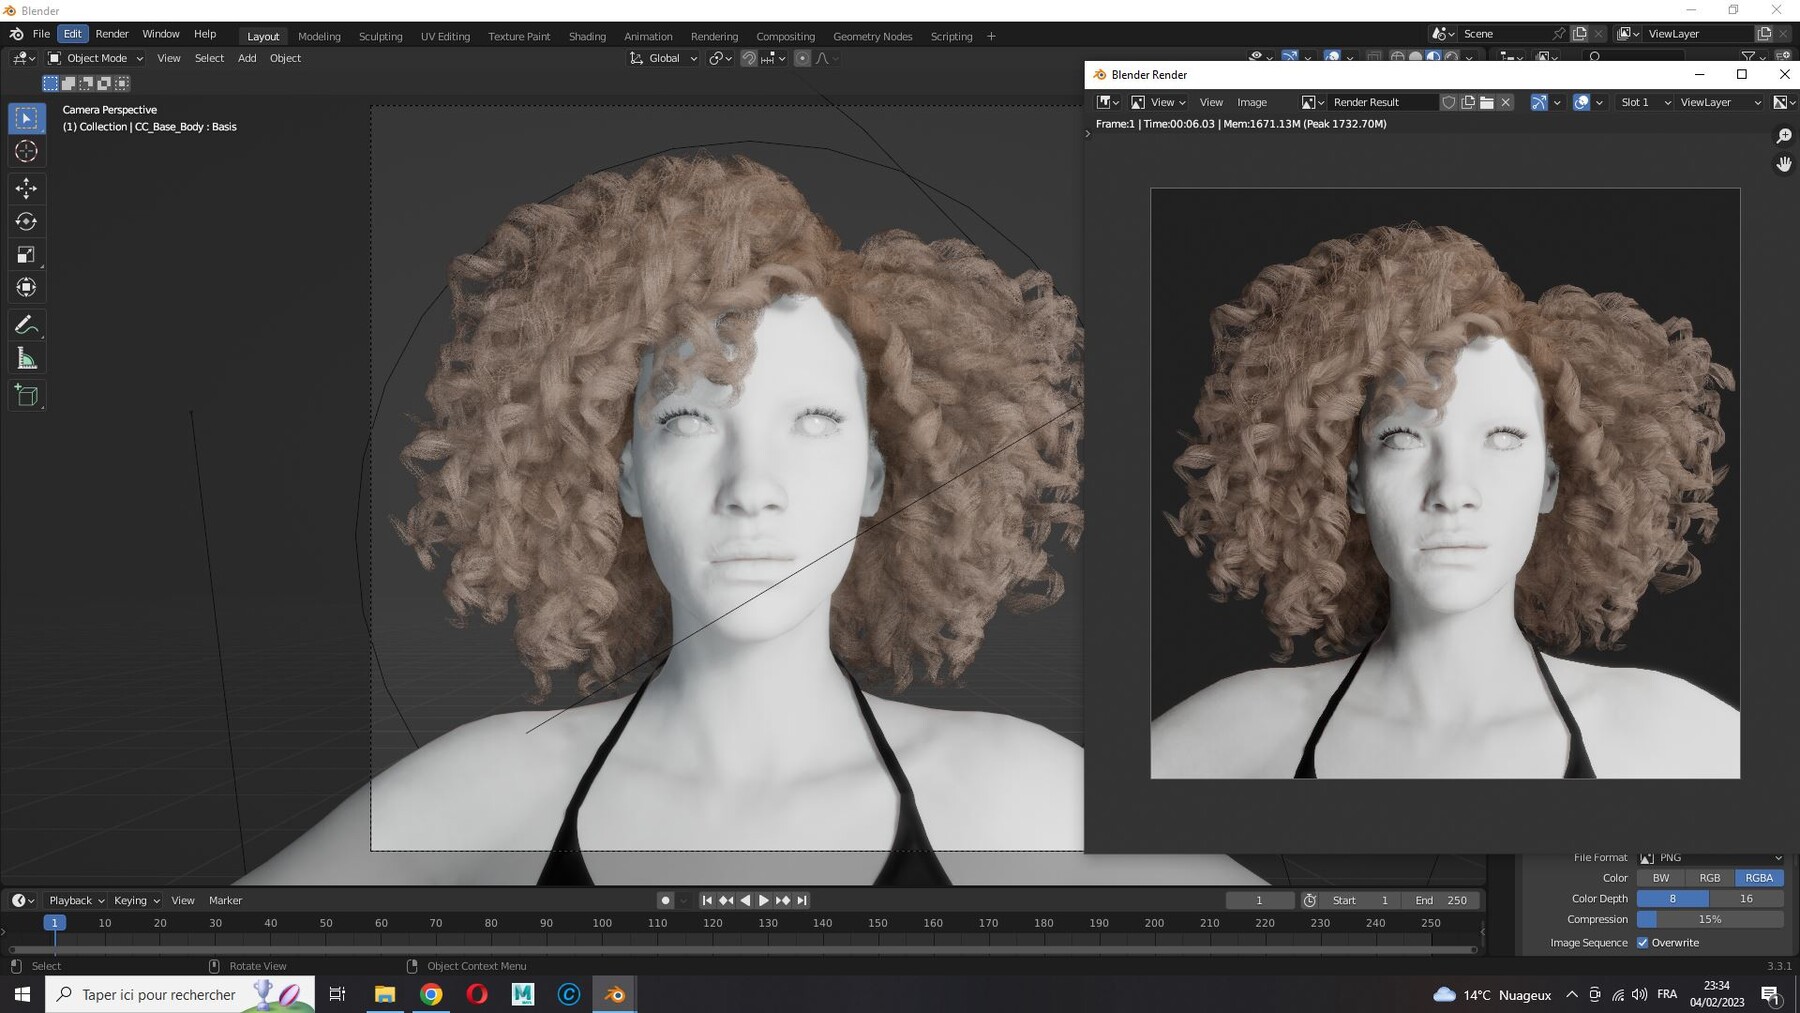
Task: Toggle preview range clock icon in timeline
Action: pyautogui.click(x=1309, y=901)
